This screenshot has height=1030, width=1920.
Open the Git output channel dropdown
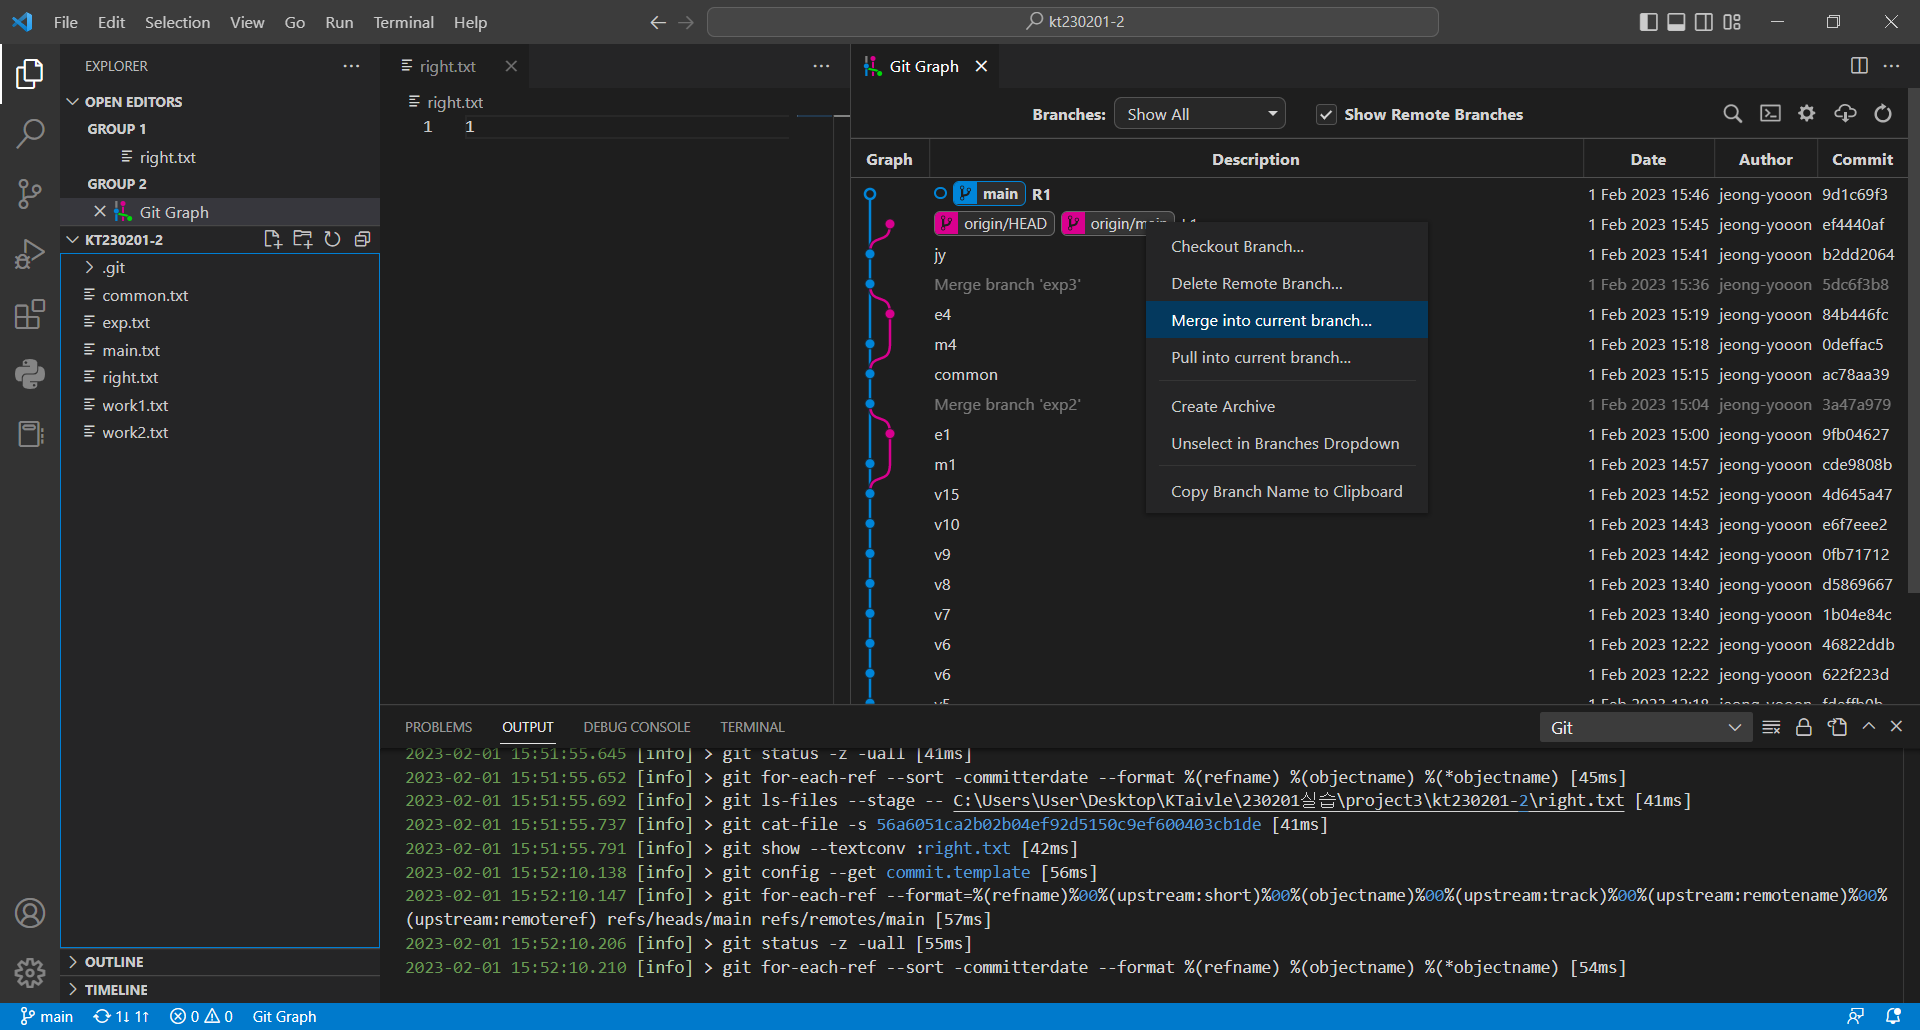[1646, 728]
